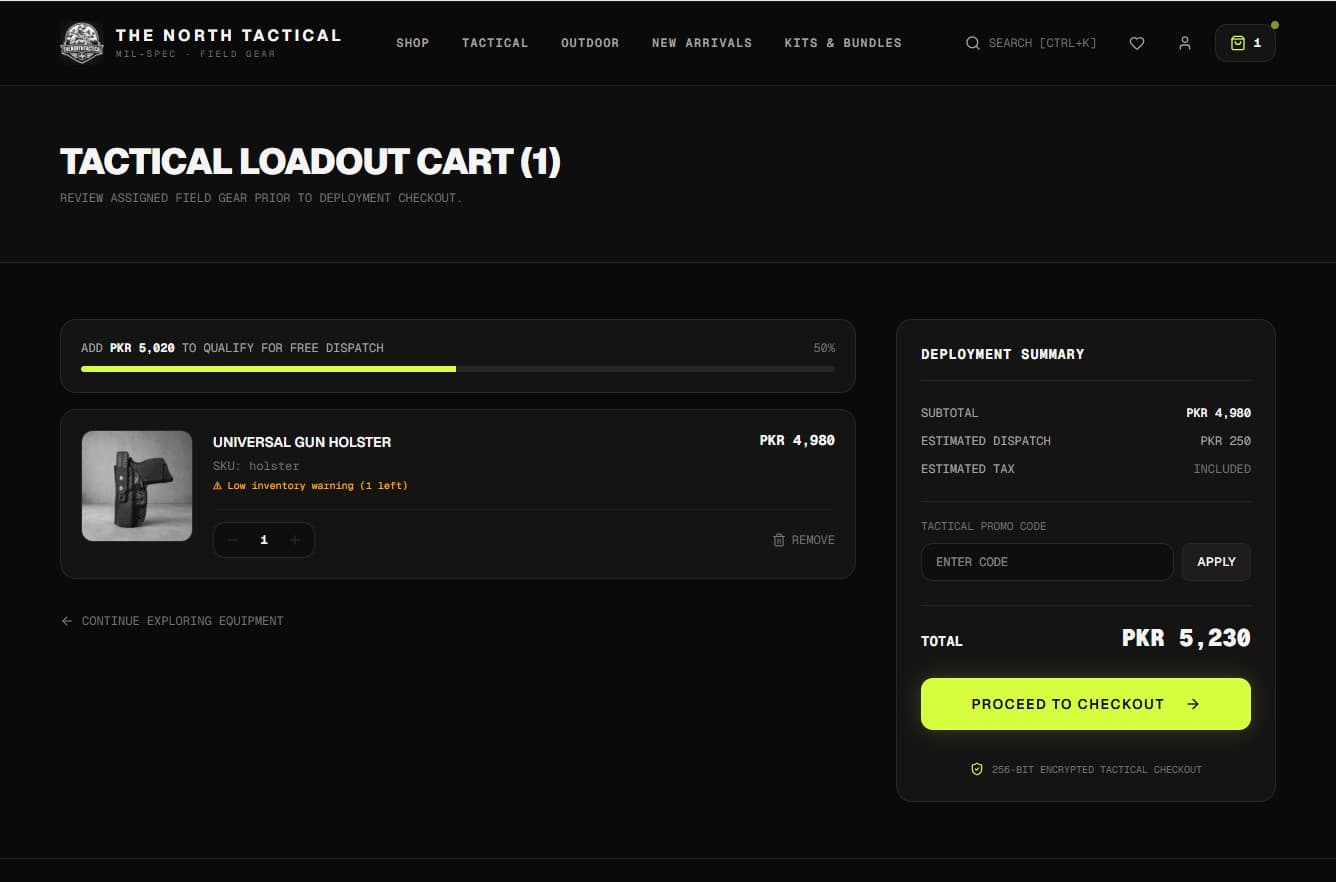The width and height of the screenshot is (1336, 882).
Task: Increase holster quantity with plus button
Action: (x=295, y=540)
